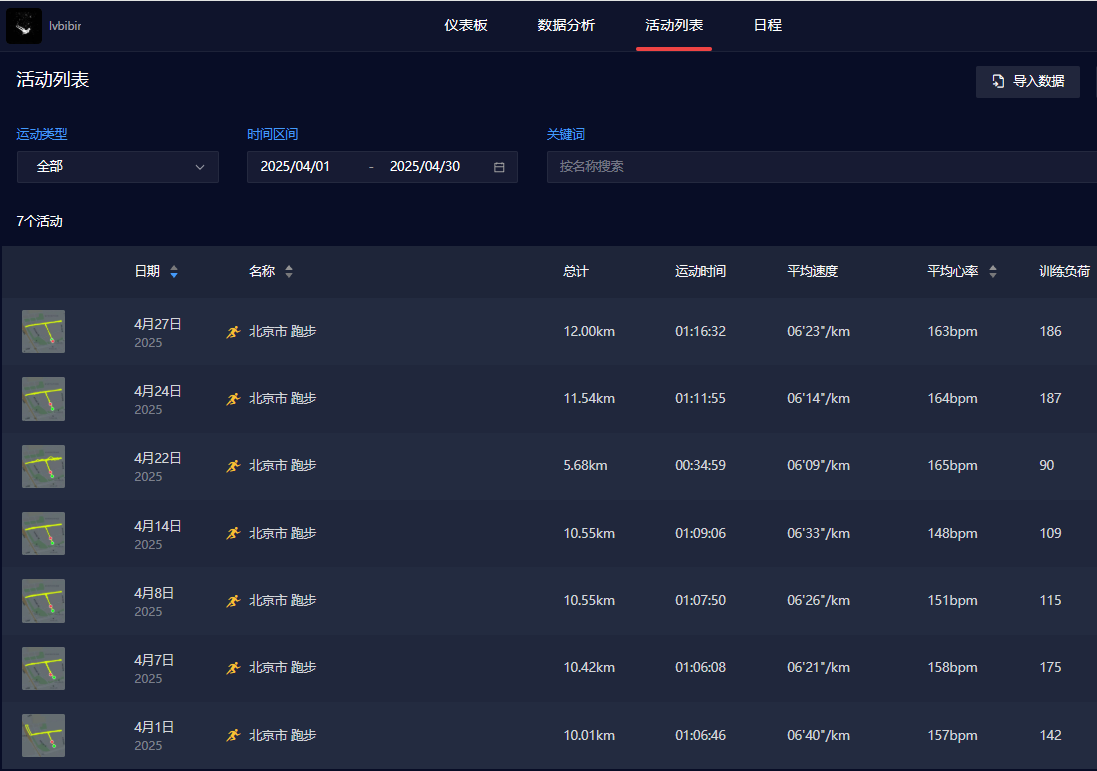Sort by 名称 column sort arrows
This screenshot has height=771, width=1097.
tap(289, 271)
